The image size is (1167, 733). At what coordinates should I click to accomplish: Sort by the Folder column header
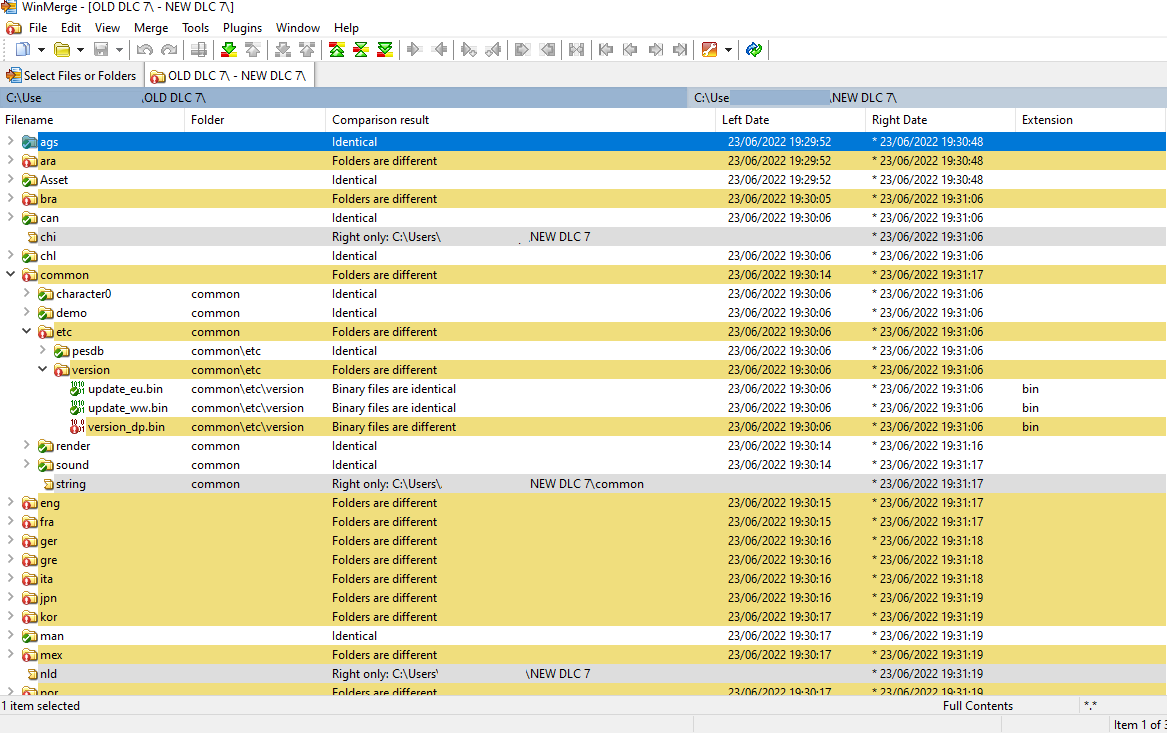[255, 120]
